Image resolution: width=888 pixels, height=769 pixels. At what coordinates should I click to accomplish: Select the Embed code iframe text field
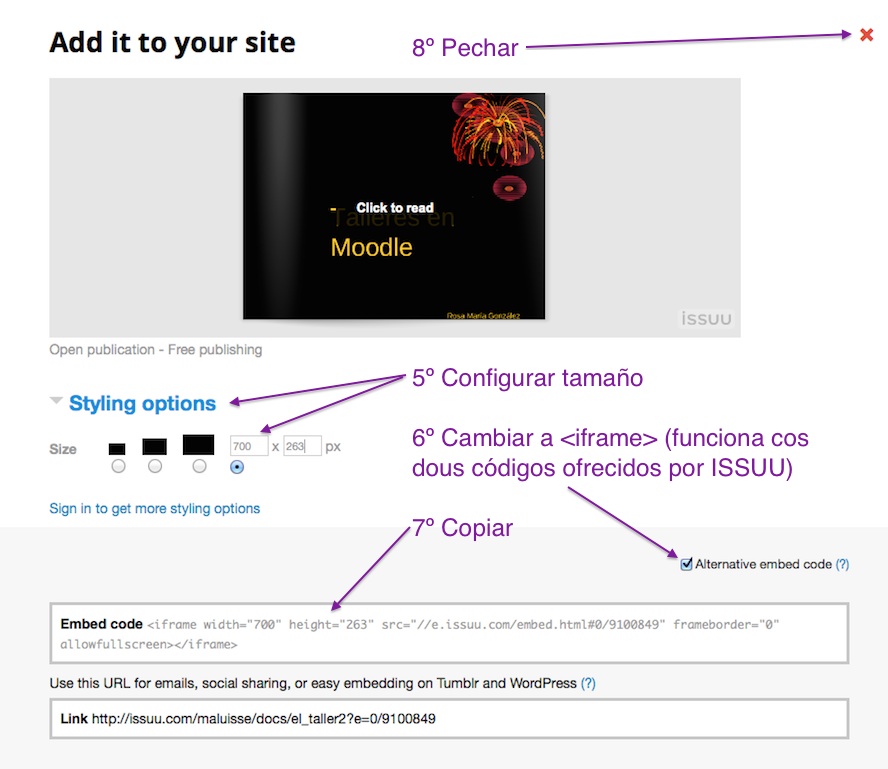tap(444, 632)
